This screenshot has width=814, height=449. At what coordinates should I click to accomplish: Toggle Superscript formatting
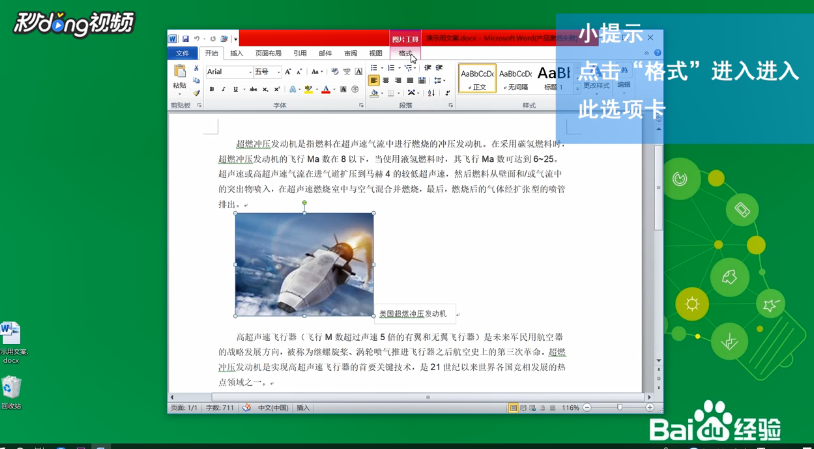pyautogui.click(x=277, y=89)
